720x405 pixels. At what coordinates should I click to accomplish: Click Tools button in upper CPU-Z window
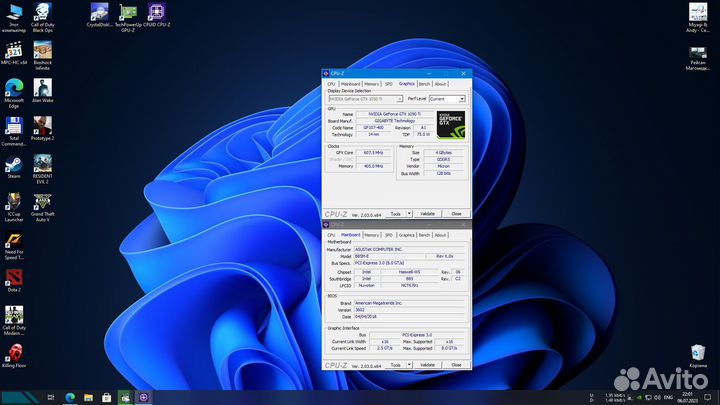396,214
